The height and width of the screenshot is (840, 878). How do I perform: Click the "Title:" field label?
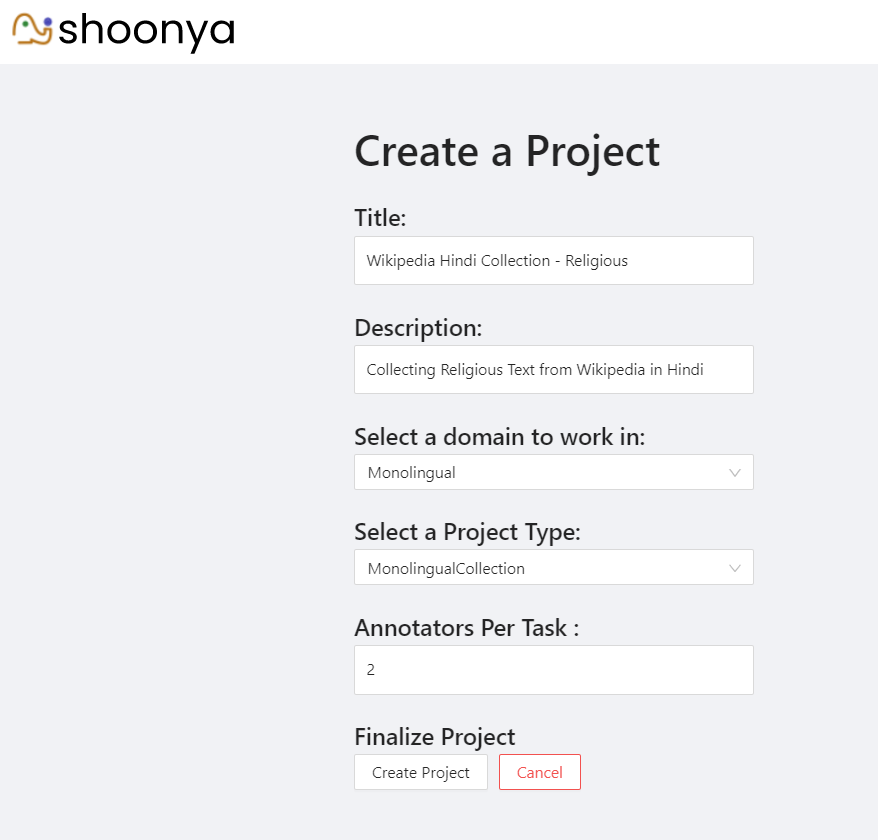[x=380, y=218]
